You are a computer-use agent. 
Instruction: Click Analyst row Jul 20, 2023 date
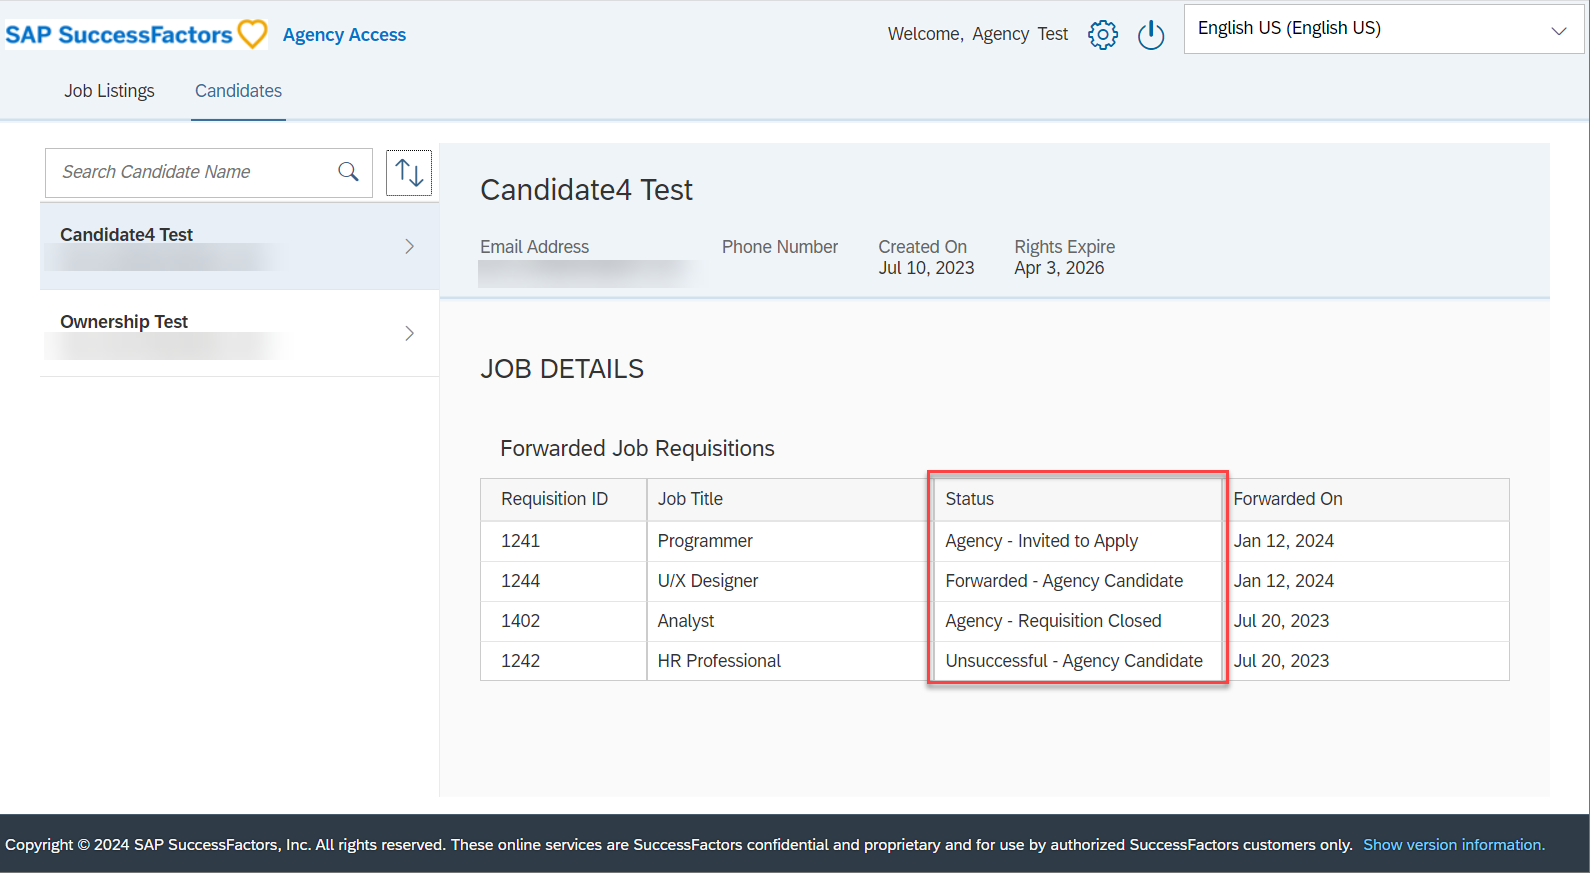[1281, 621]
